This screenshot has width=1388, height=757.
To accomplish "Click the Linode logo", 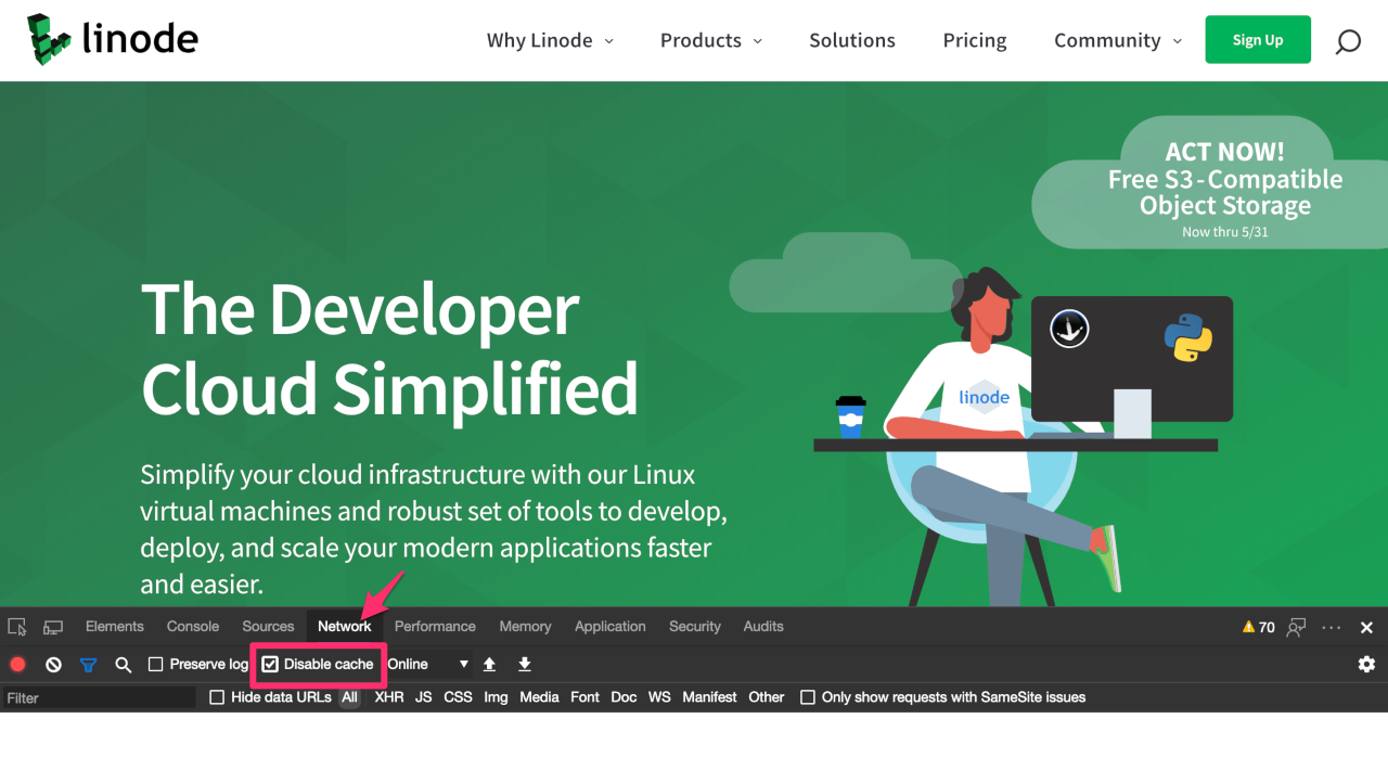I will [x=110, y=39].
